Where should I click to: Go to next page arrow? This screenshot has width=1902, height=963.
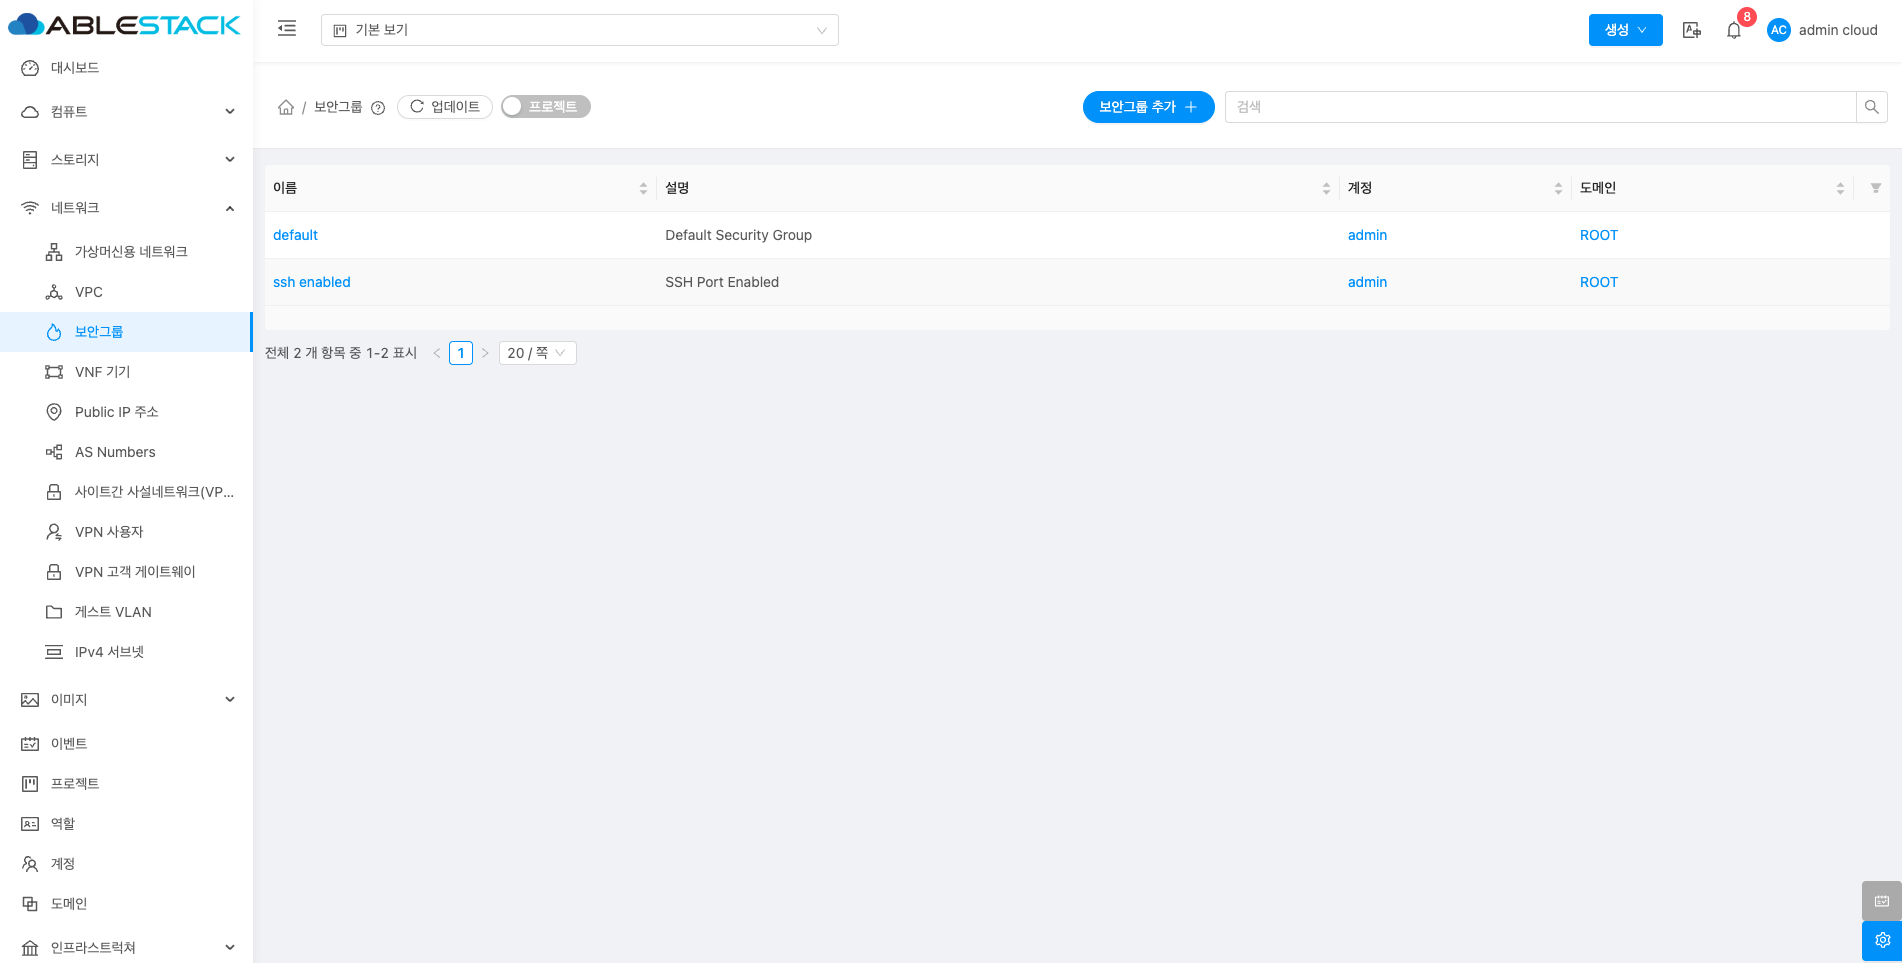[x=485, y=353]
